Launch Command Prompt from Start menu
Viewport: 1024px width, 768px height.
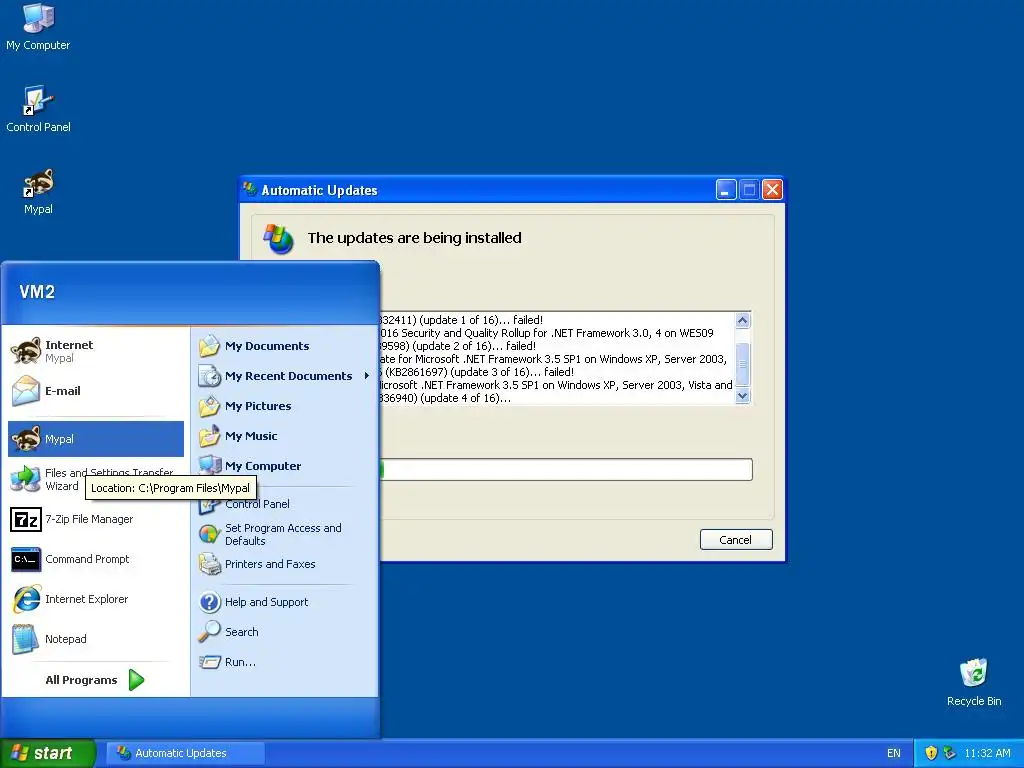[95, 559]
